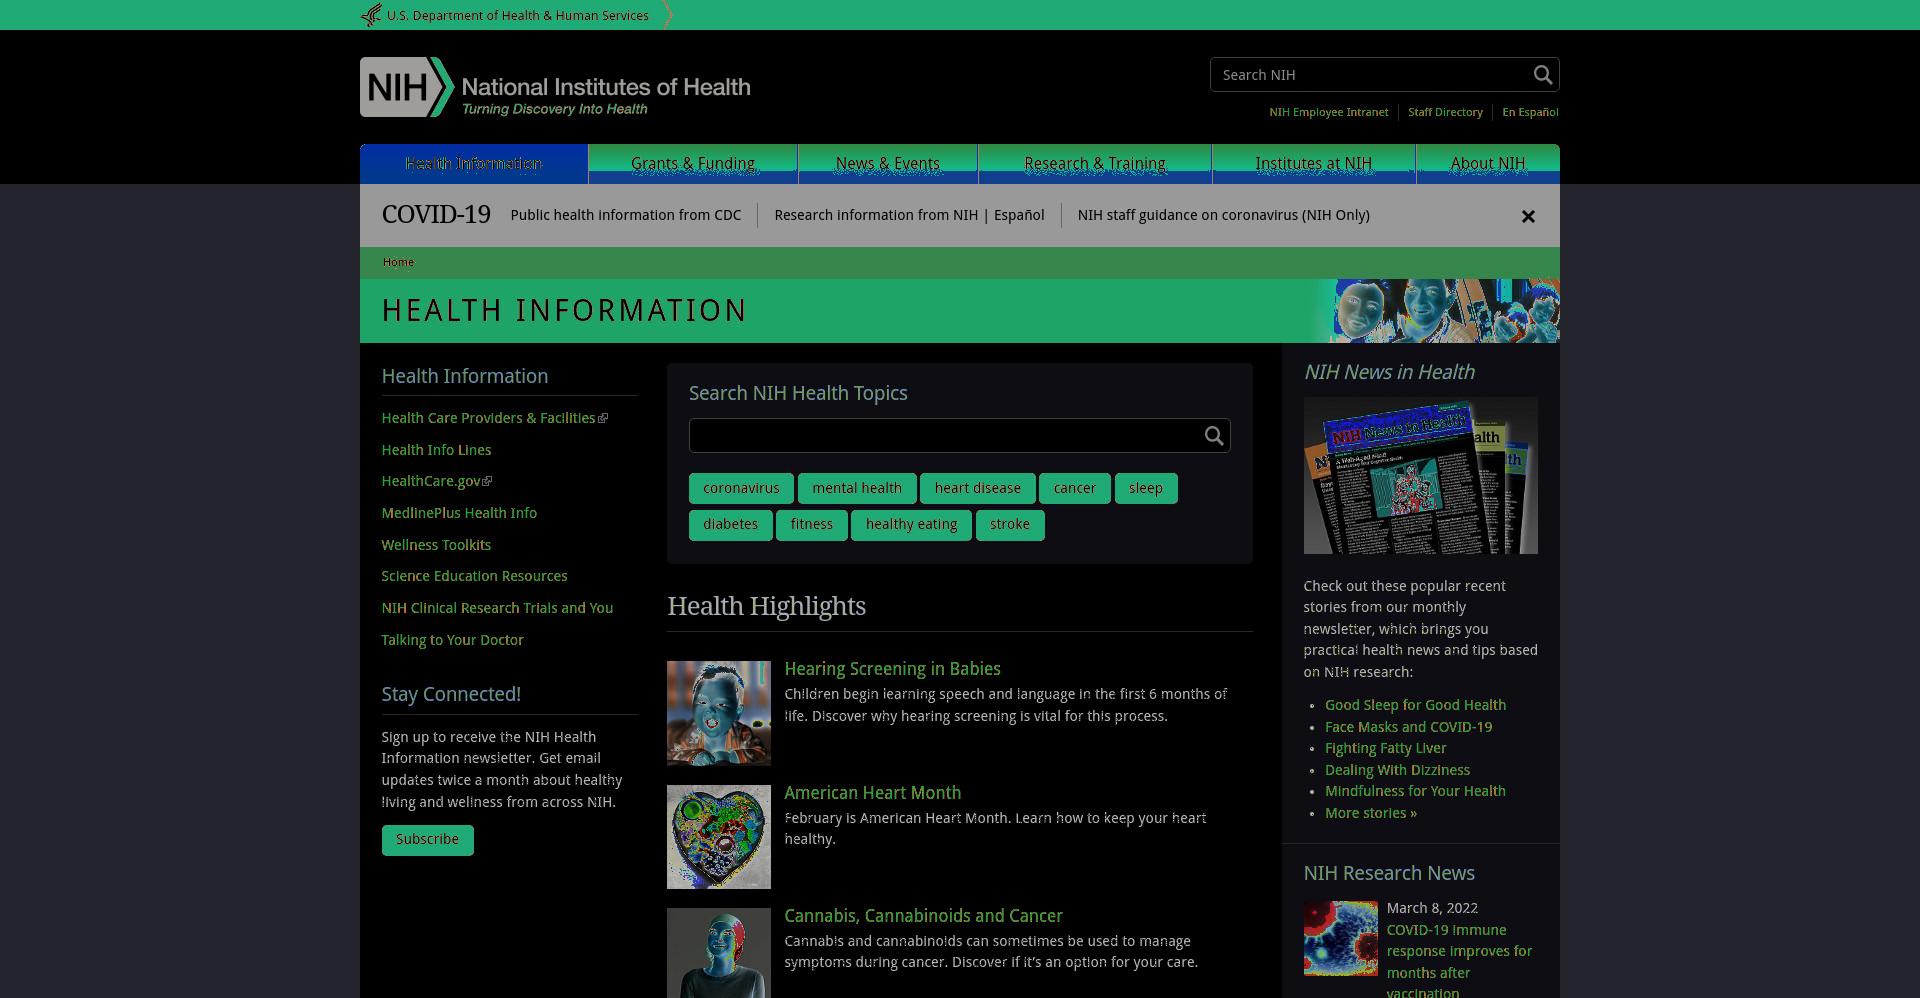Close the COVID-19 banner

(1528, 216)
